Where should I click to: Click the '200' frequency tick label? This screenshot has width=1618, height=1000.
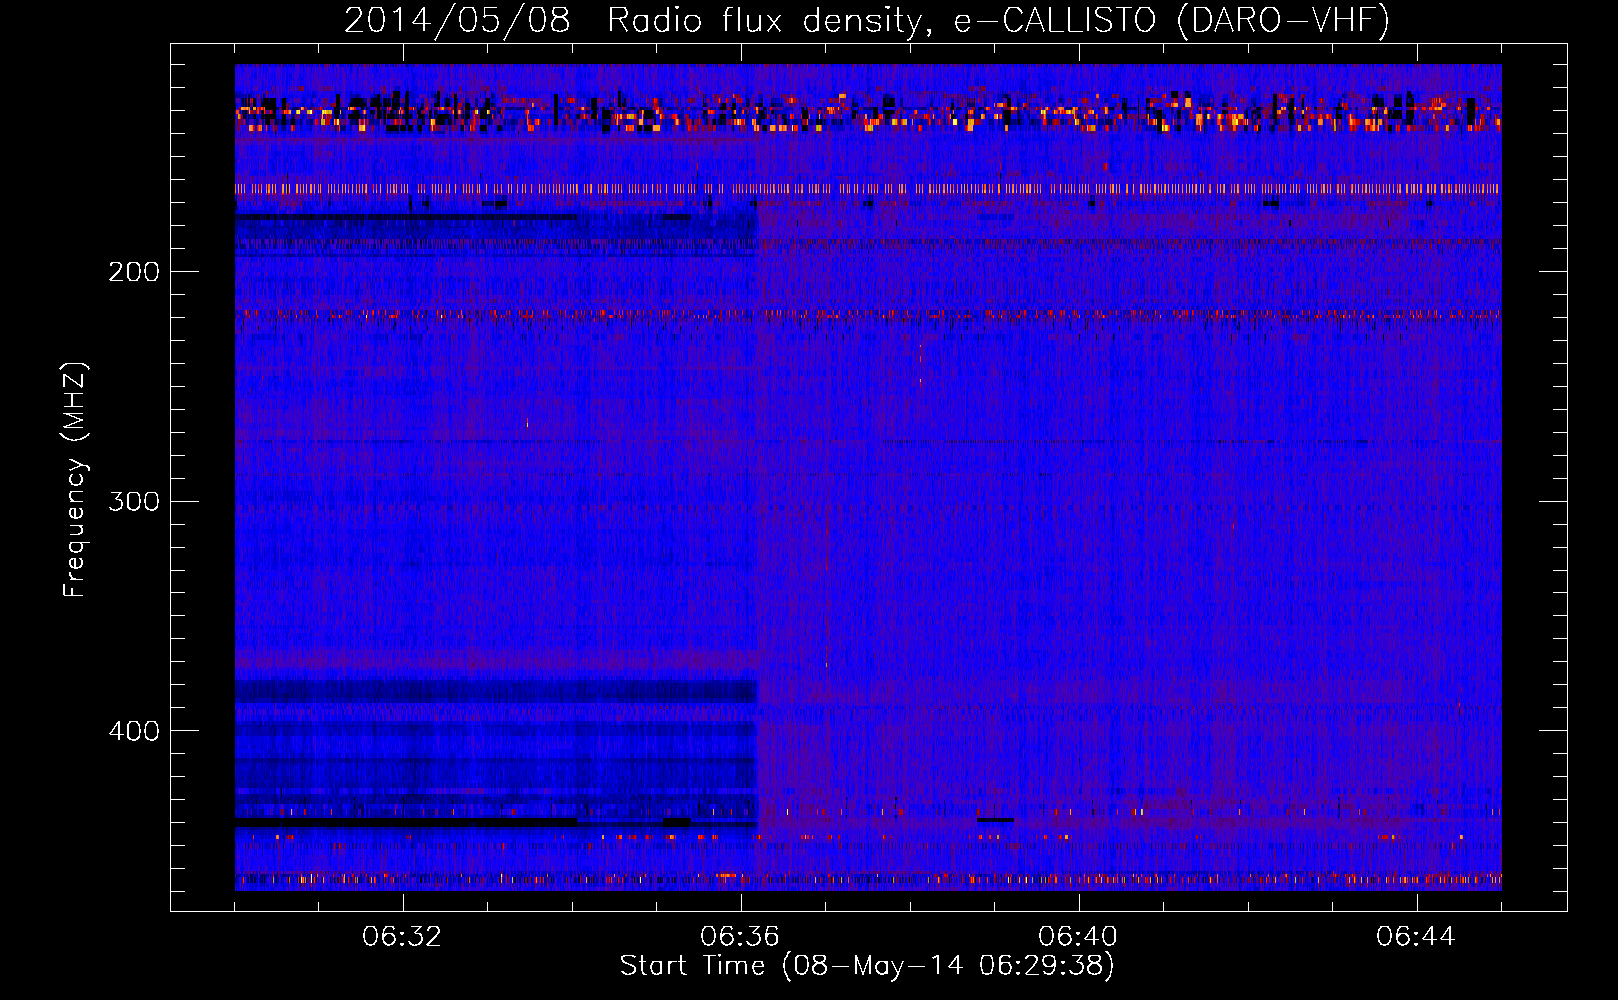tap(134, 272)
